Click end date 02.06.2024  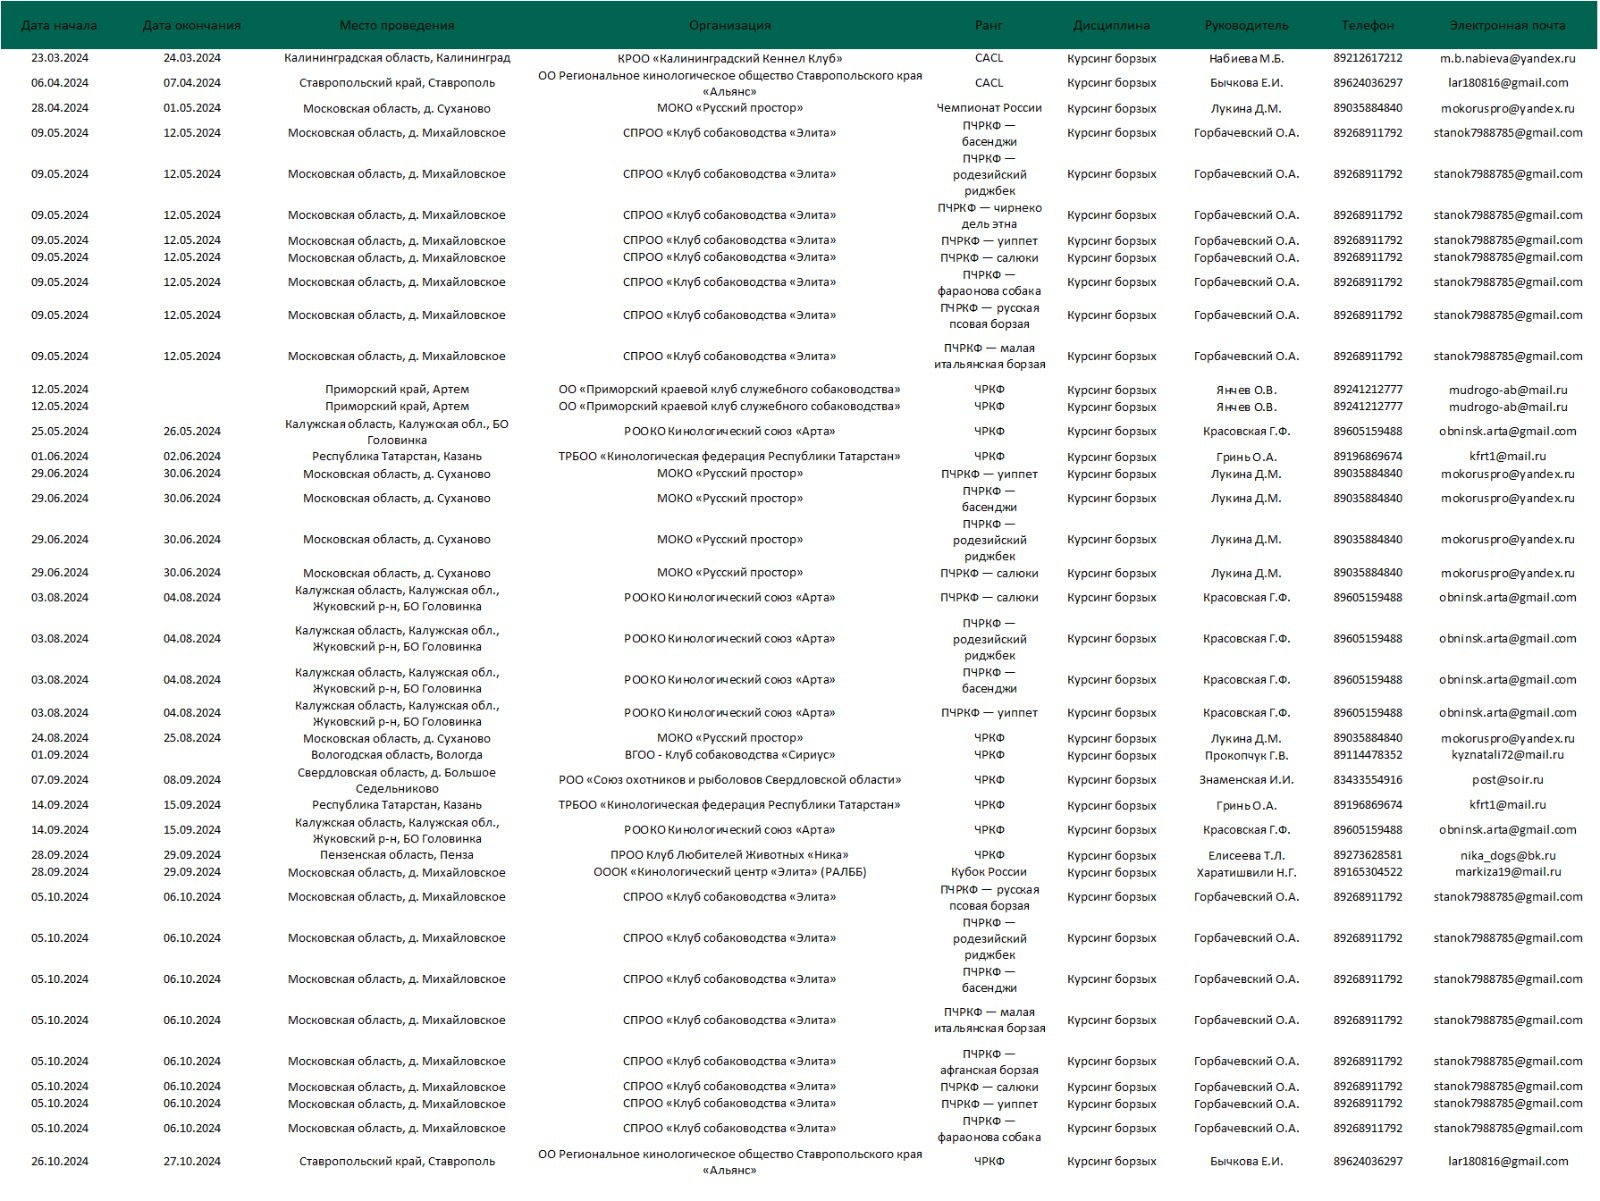point(192,456)
